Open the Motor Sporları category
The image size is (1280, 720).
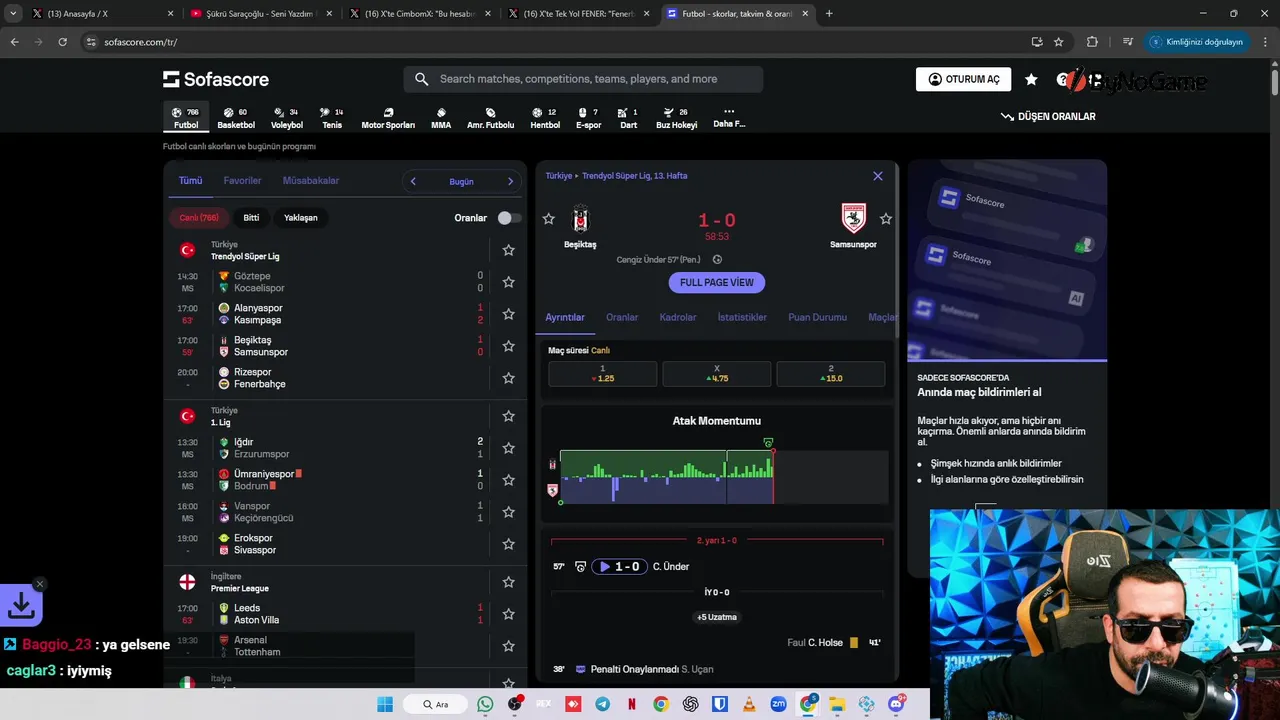pyautogui.click(x=388, y=118)
